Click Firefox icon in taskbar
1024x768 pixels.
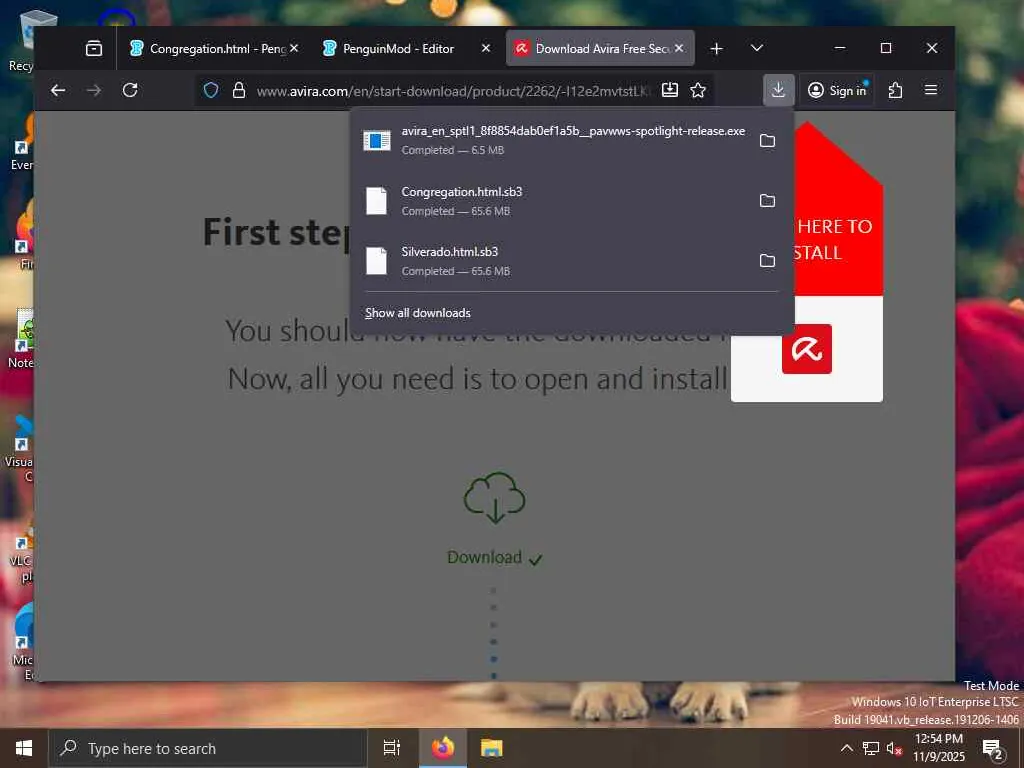pyautogui.click(x=442, y=748)
